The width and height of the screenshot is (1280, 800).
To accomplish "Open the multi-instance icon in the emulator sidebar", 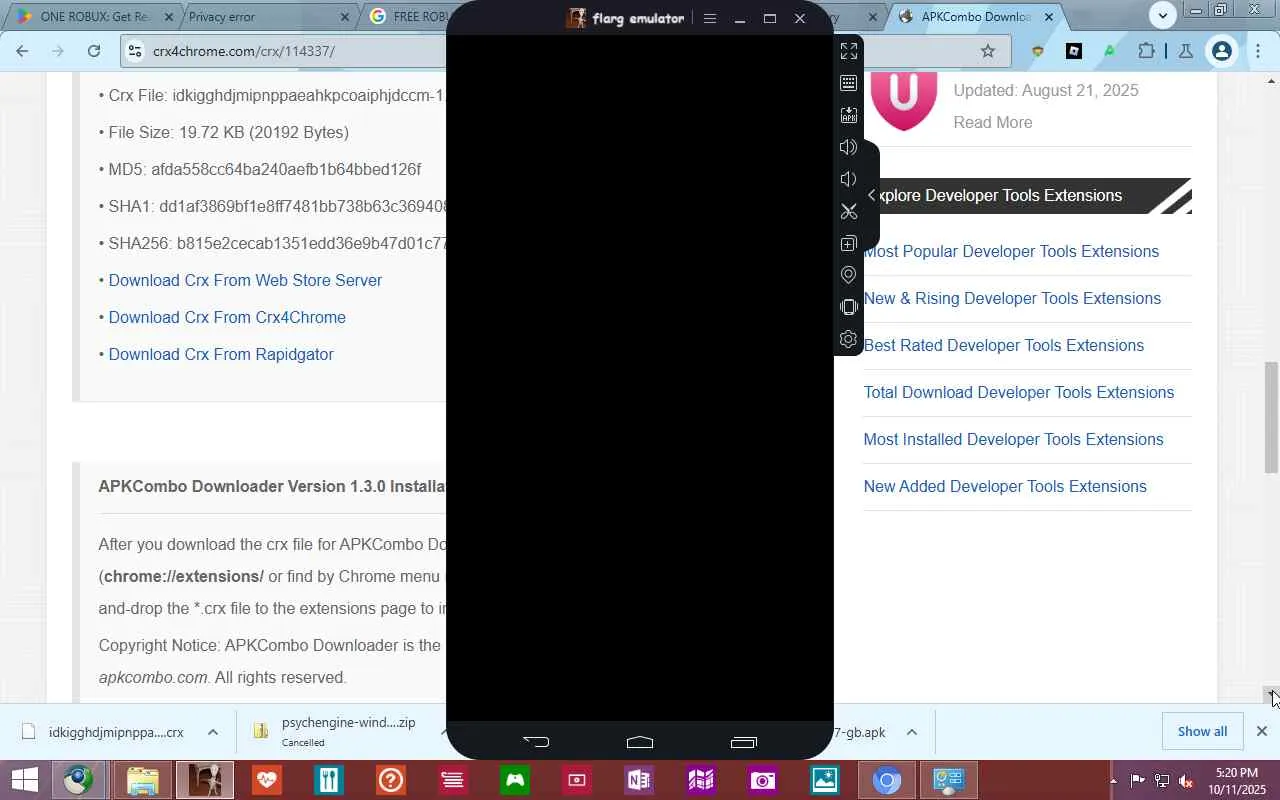I will coord(849,243).
